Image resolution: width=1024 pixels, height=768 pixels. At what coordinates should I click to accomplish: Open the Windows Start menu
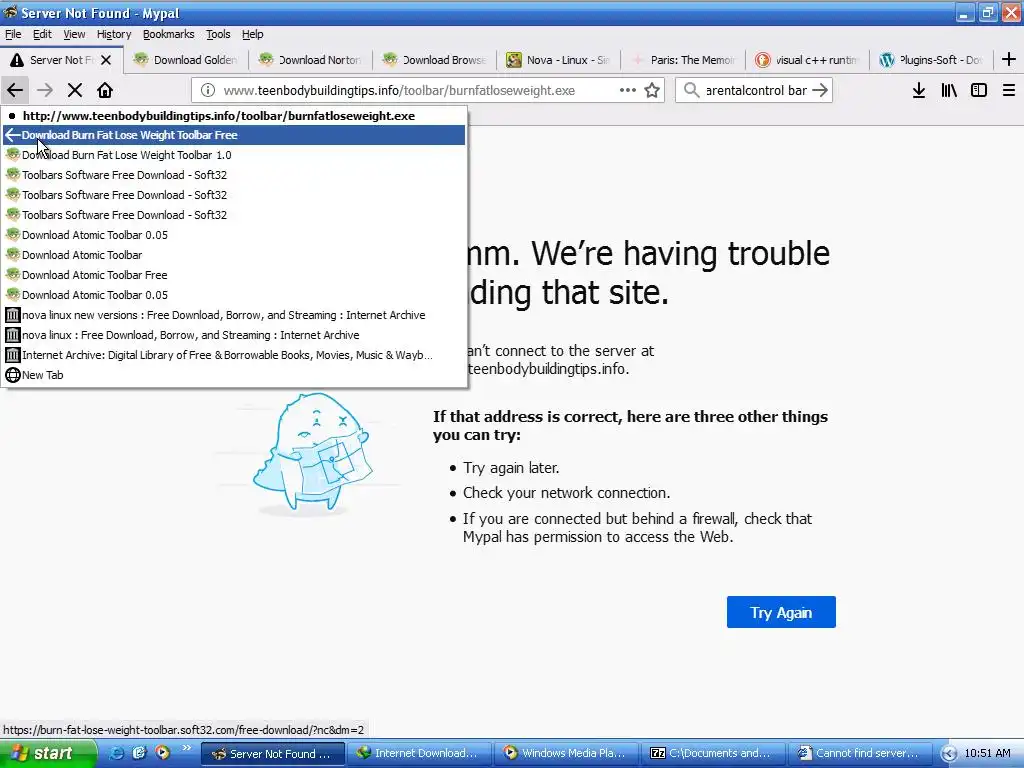click(48, 753)
